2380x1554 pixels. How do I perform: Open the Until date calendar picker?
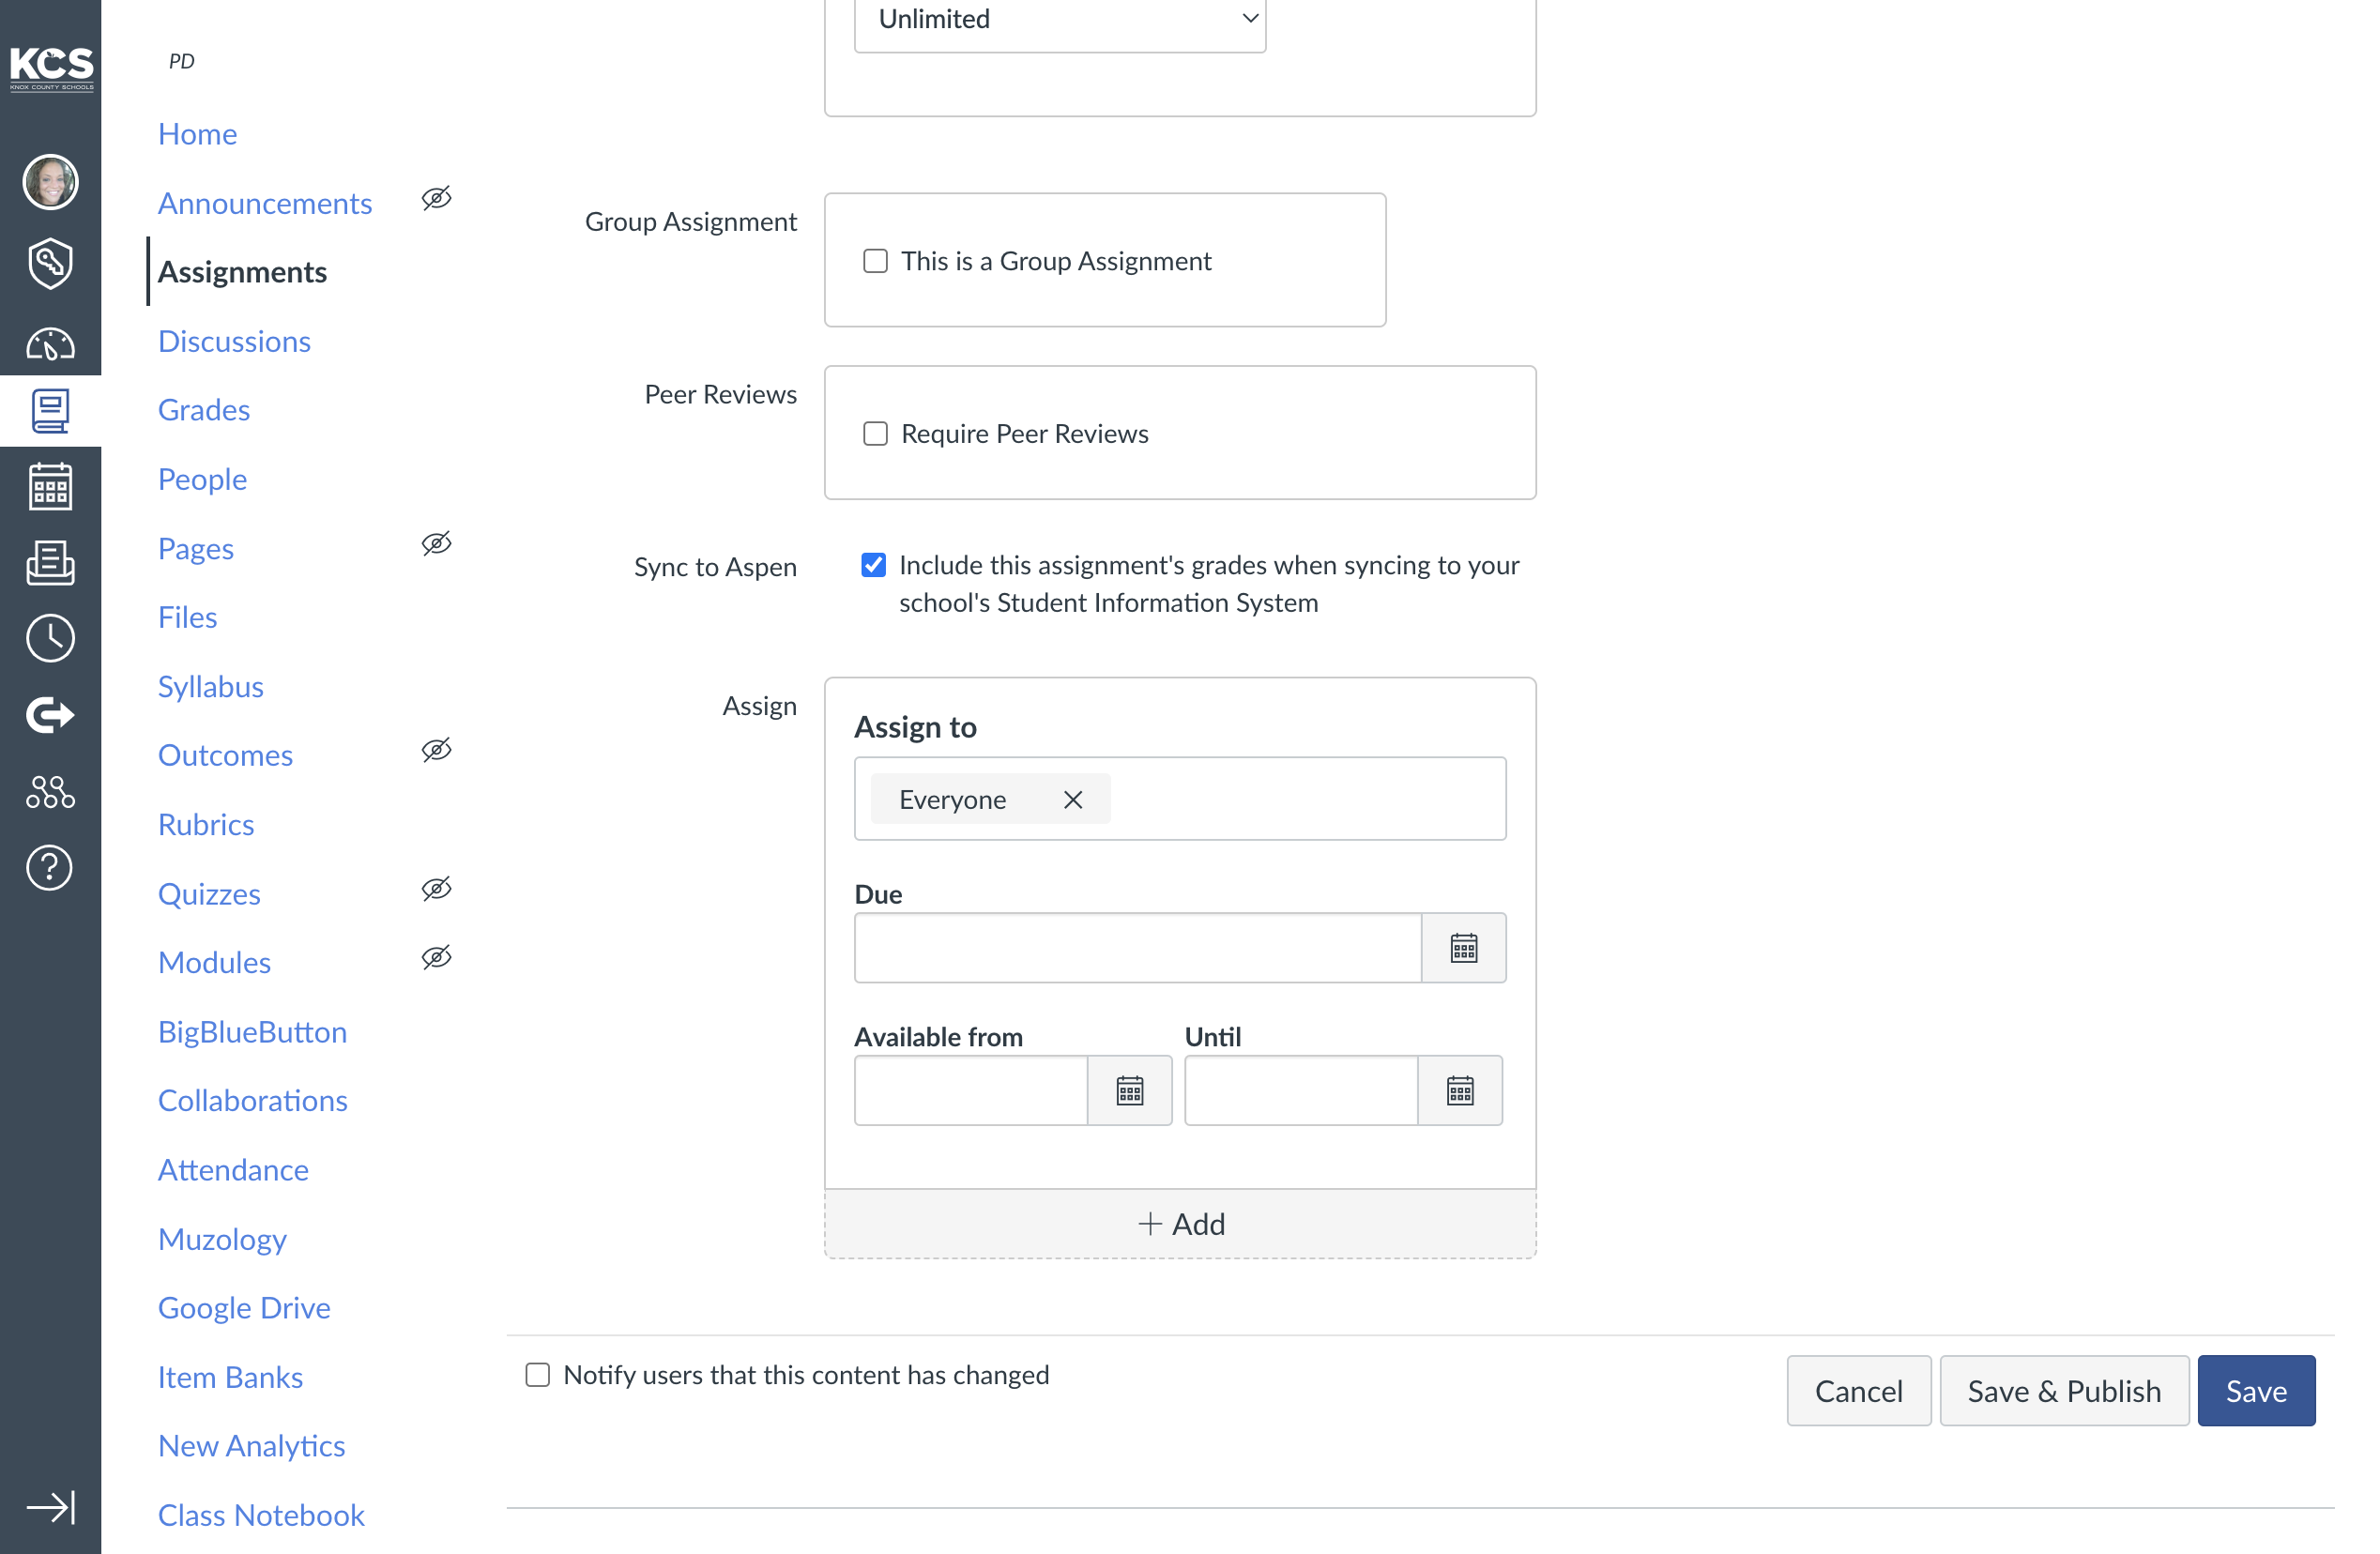click(1460, 1091)
